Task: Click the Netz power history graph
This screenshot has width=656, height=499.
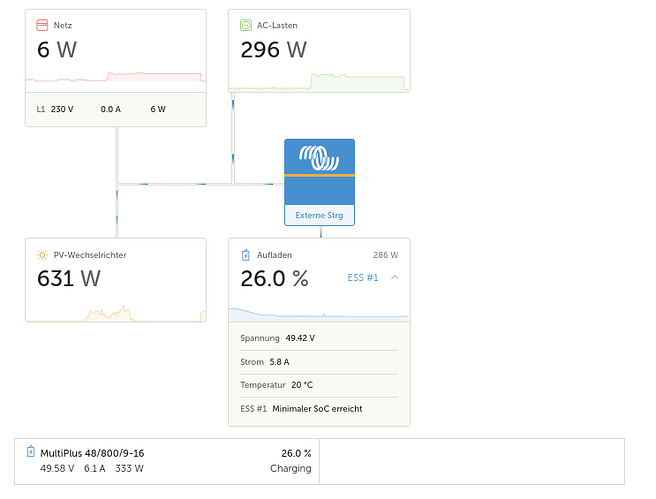Action: (115, 78)
